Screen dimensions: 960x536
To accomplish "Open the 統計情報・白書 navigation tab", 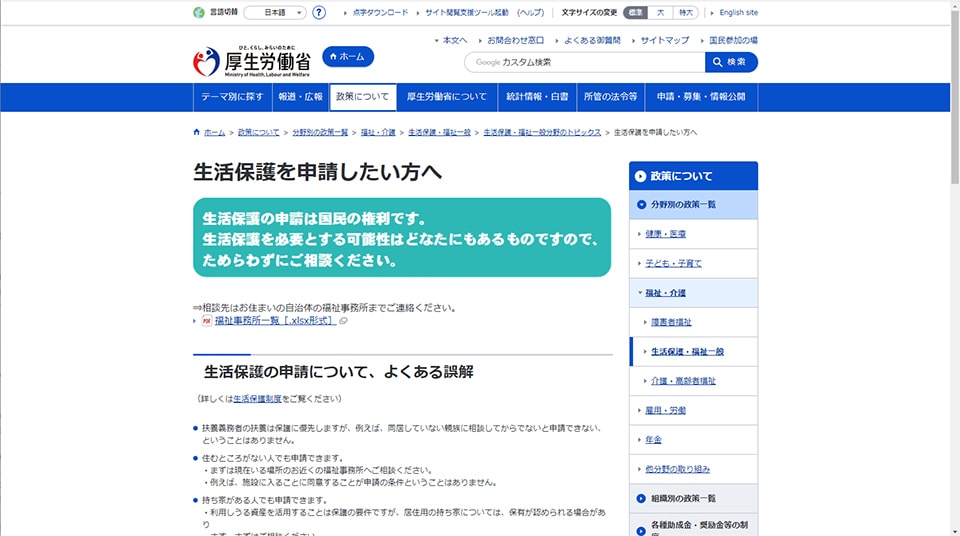I will pos(537,97).
